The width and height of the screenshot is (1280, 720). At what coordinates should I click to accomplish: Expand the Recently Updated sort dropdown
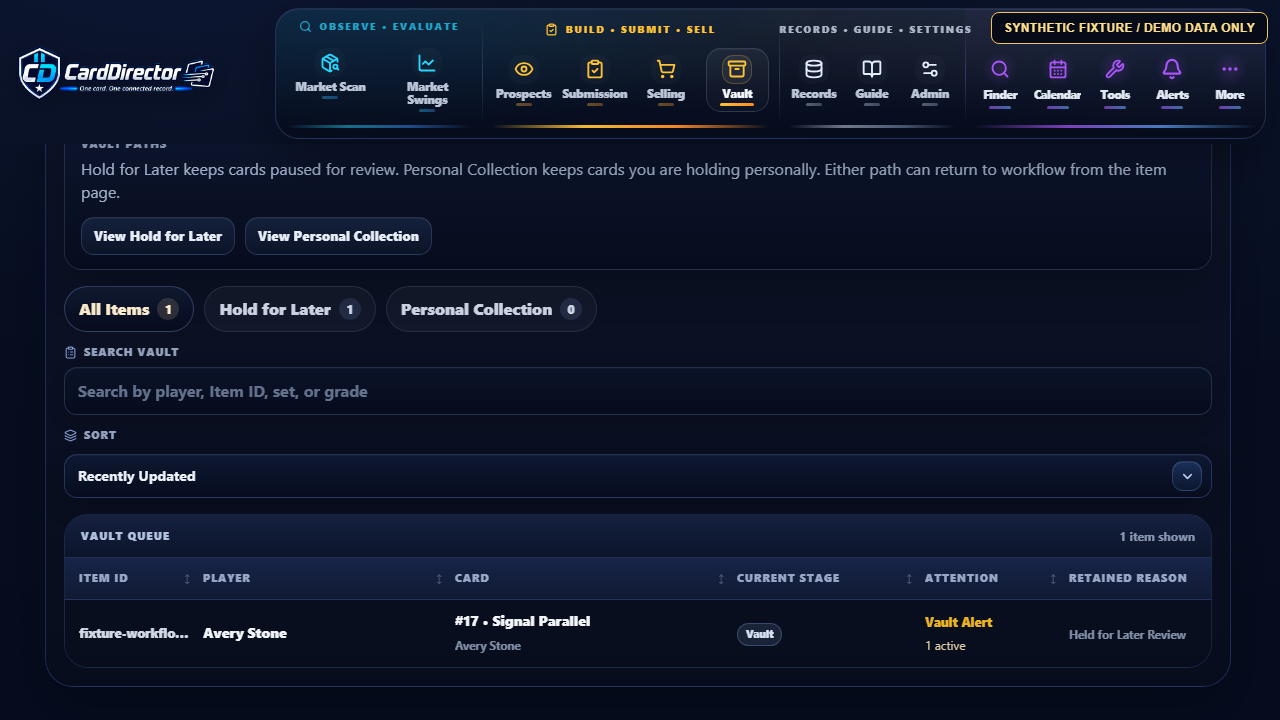(1187, 476)
